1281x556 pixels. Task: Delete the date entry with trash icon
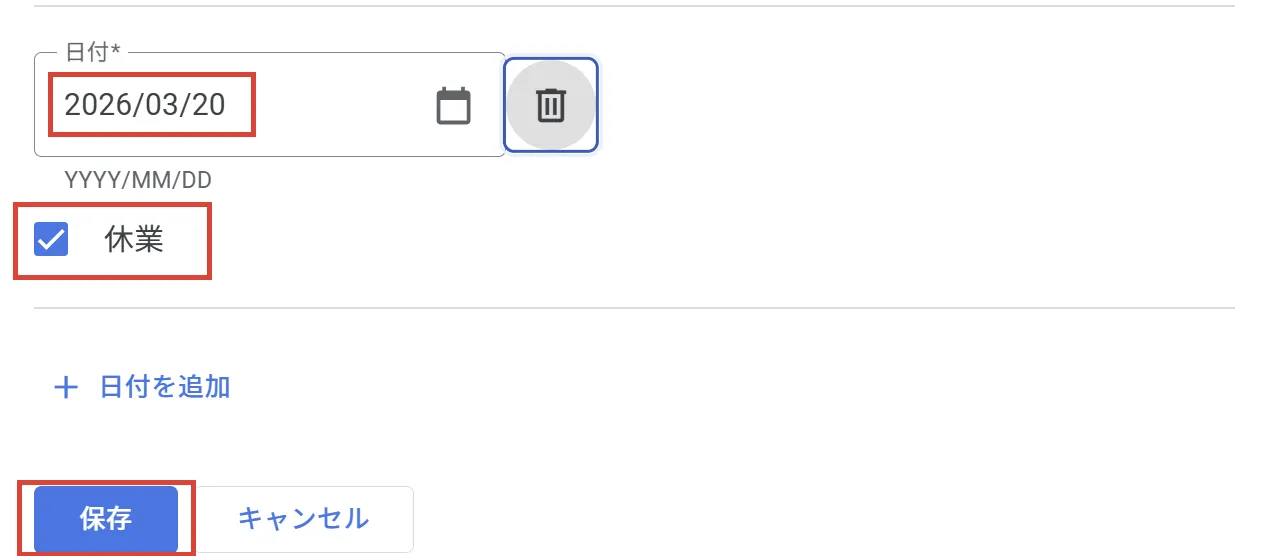pos(551,105)
